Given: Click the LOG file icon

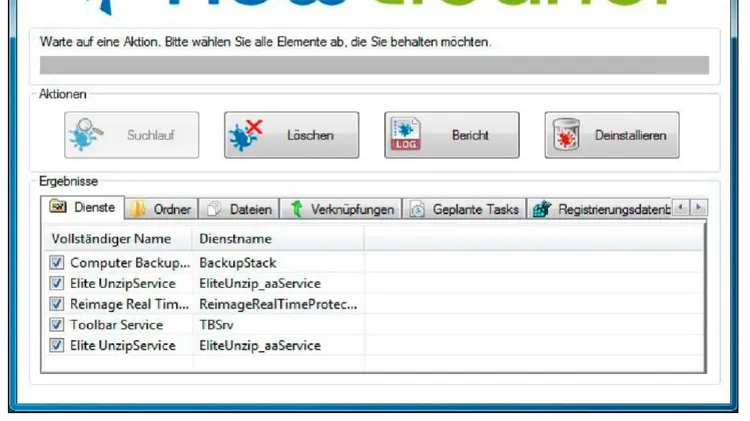Looking at the screenshot, I should 406,134.
